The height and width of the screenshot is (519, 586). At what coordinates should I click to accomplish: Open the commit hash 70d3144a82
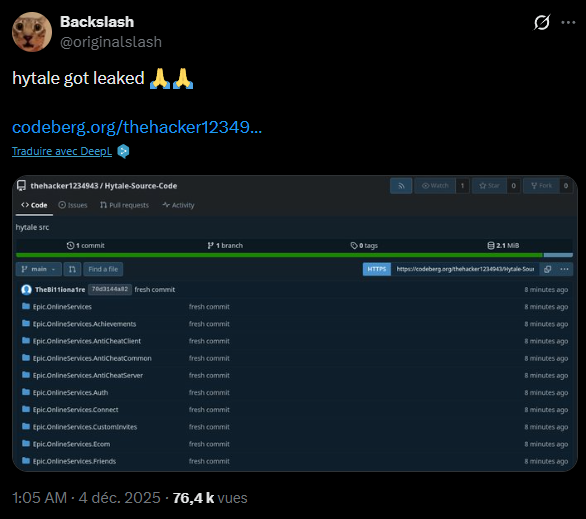tap(110, 289)
